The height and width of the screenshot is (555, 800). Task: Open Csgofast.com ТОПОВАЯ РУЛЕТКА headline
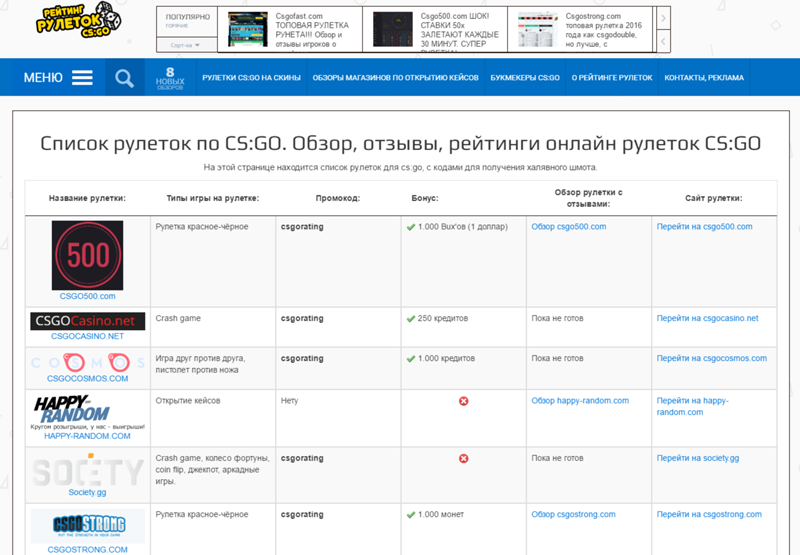[x=312, y=31]
